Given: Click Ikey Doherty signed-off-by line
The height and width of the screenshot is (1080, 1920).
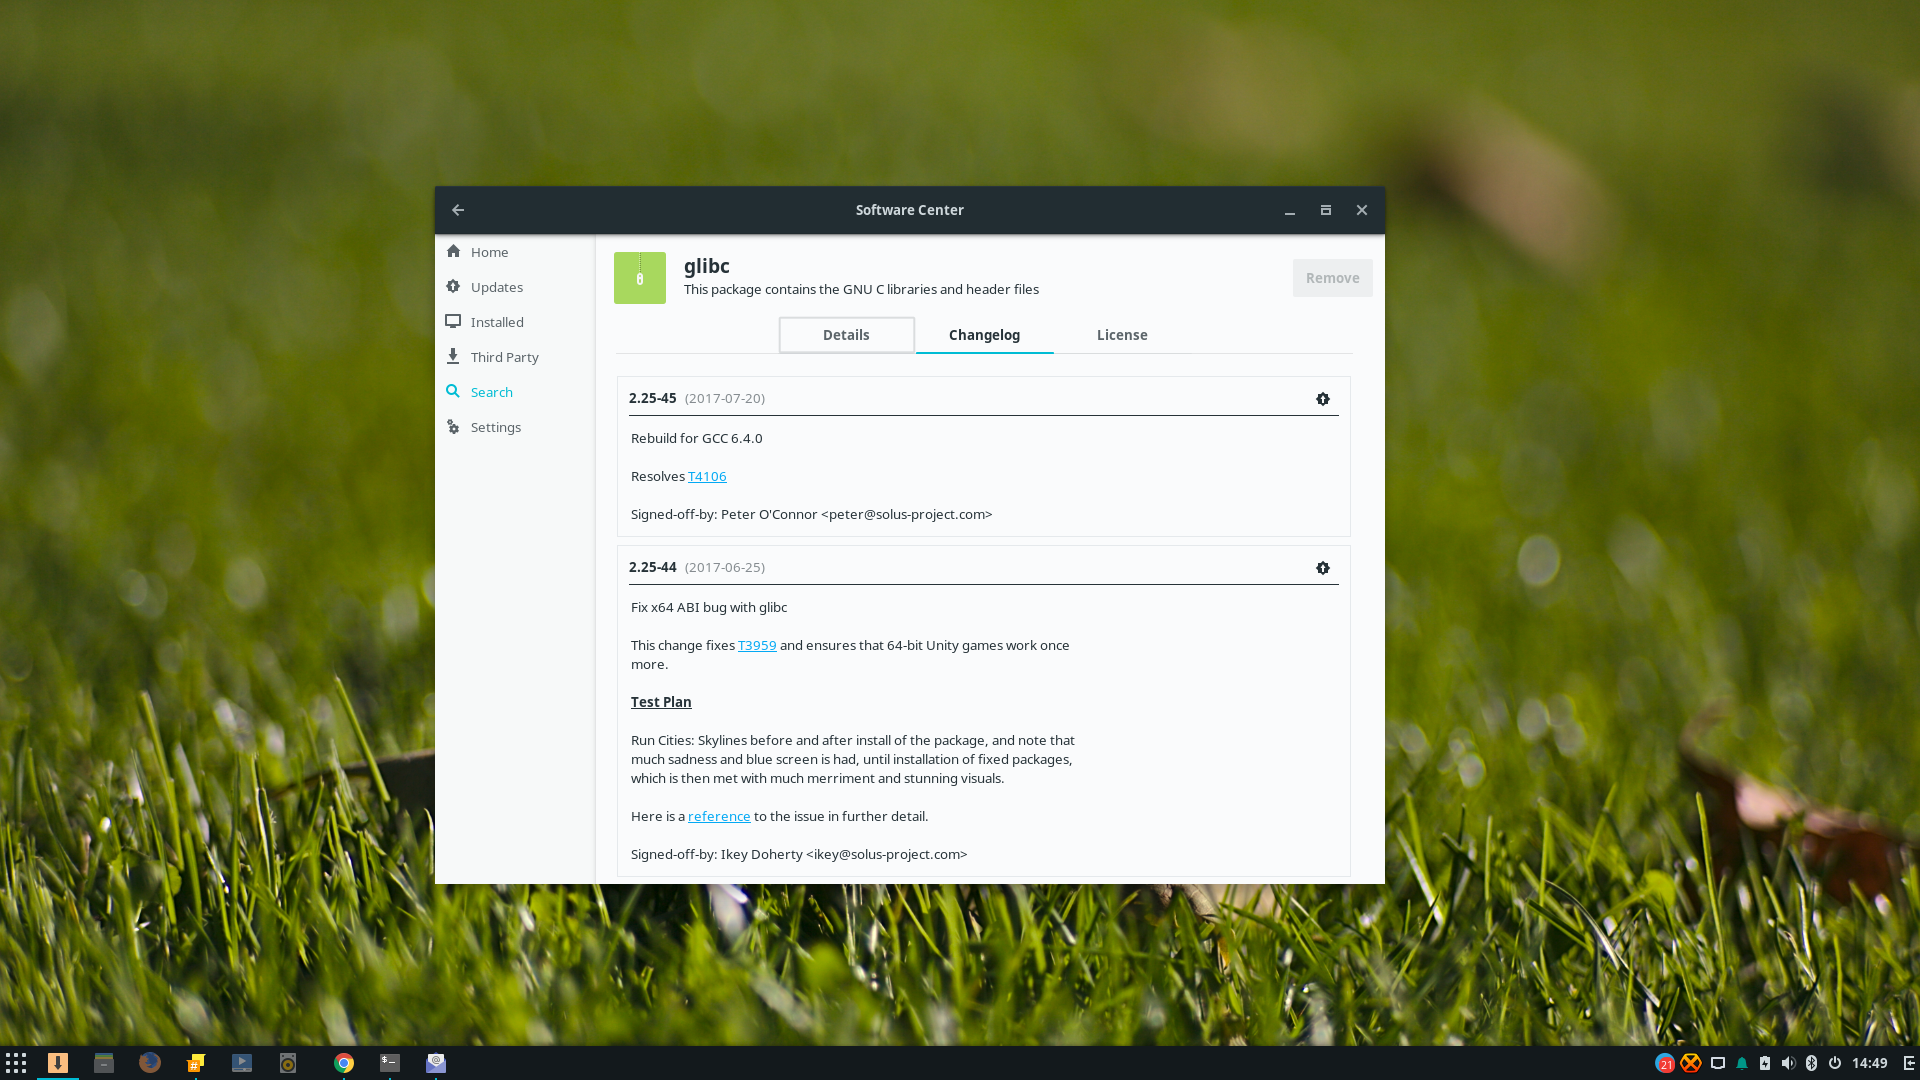Looking at the screenshot, I should (x=799, y=854).
